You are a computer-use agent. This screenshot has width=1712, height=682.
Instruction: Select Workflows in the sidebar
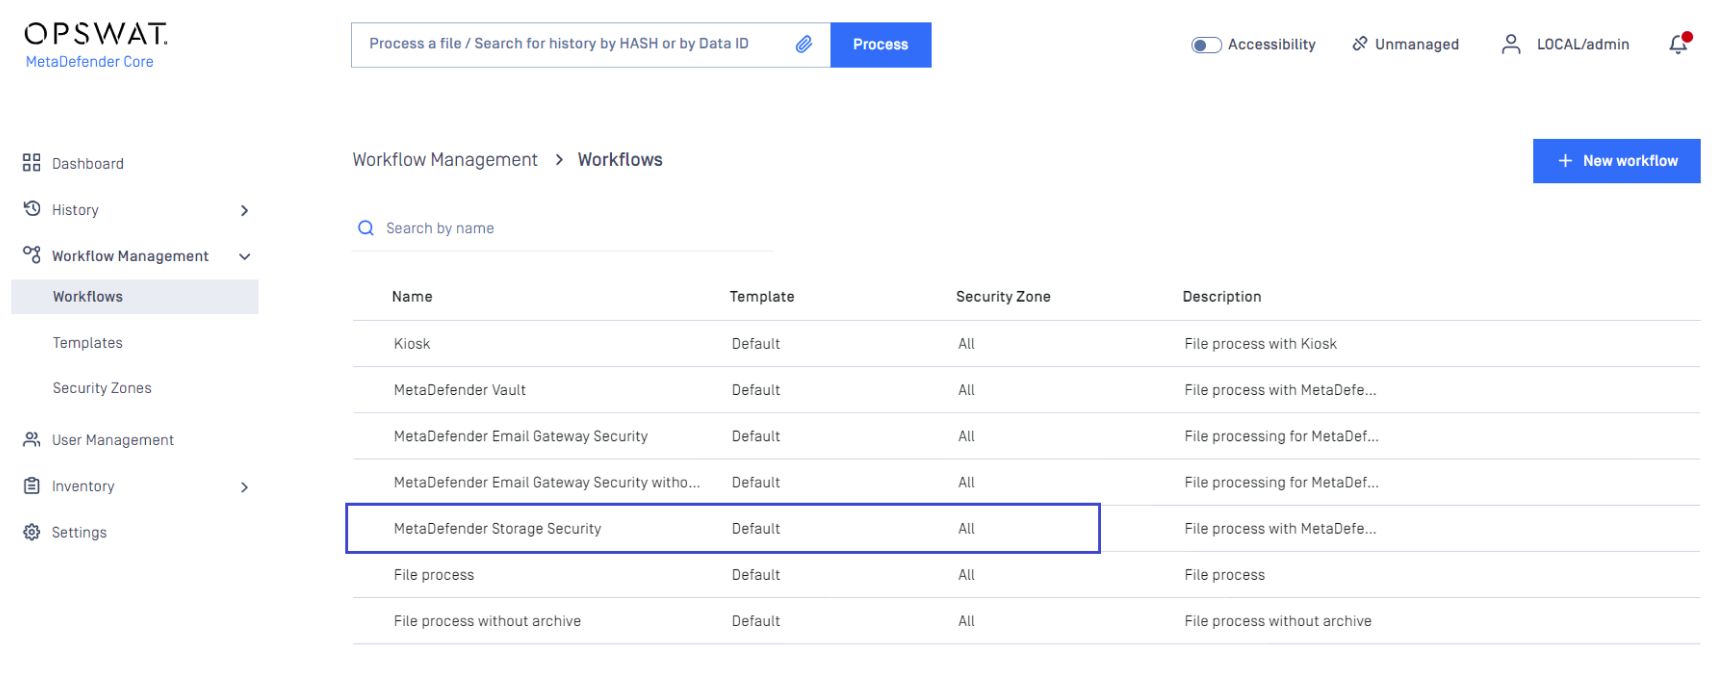pos(135,297)
